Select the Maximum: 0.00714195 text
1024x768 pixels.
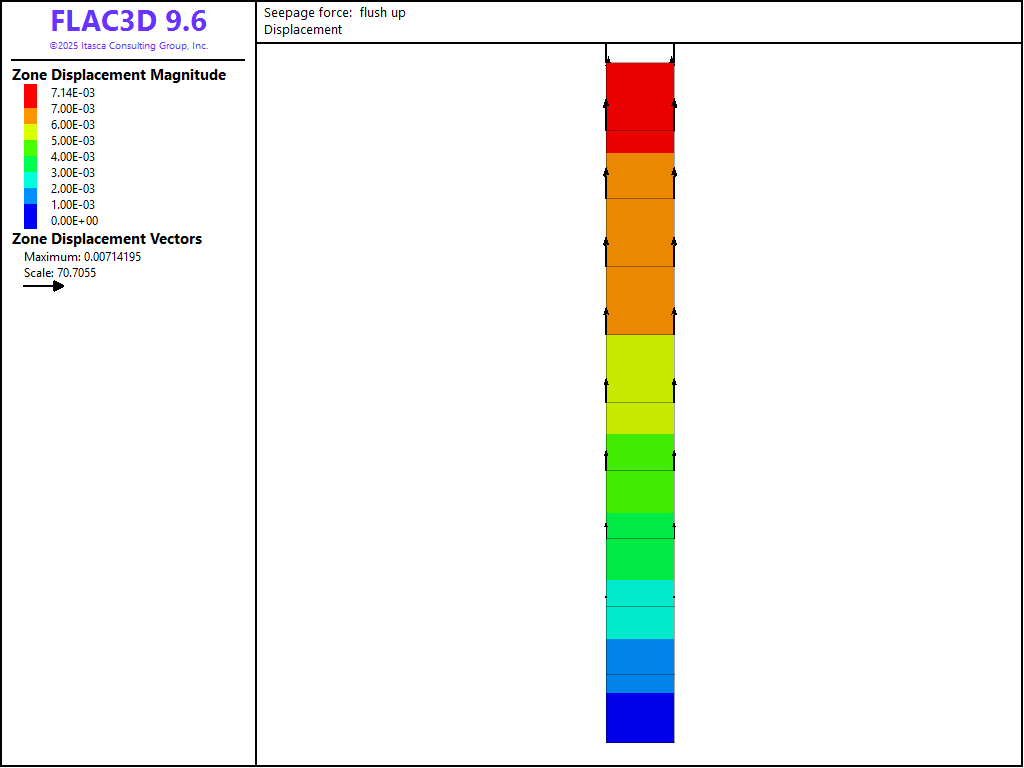pyautogui.click(x=82, y=257)
